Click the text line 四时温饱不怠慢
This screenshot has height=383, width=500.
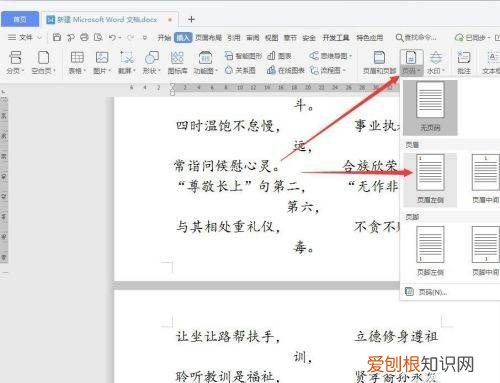(228, 126)
